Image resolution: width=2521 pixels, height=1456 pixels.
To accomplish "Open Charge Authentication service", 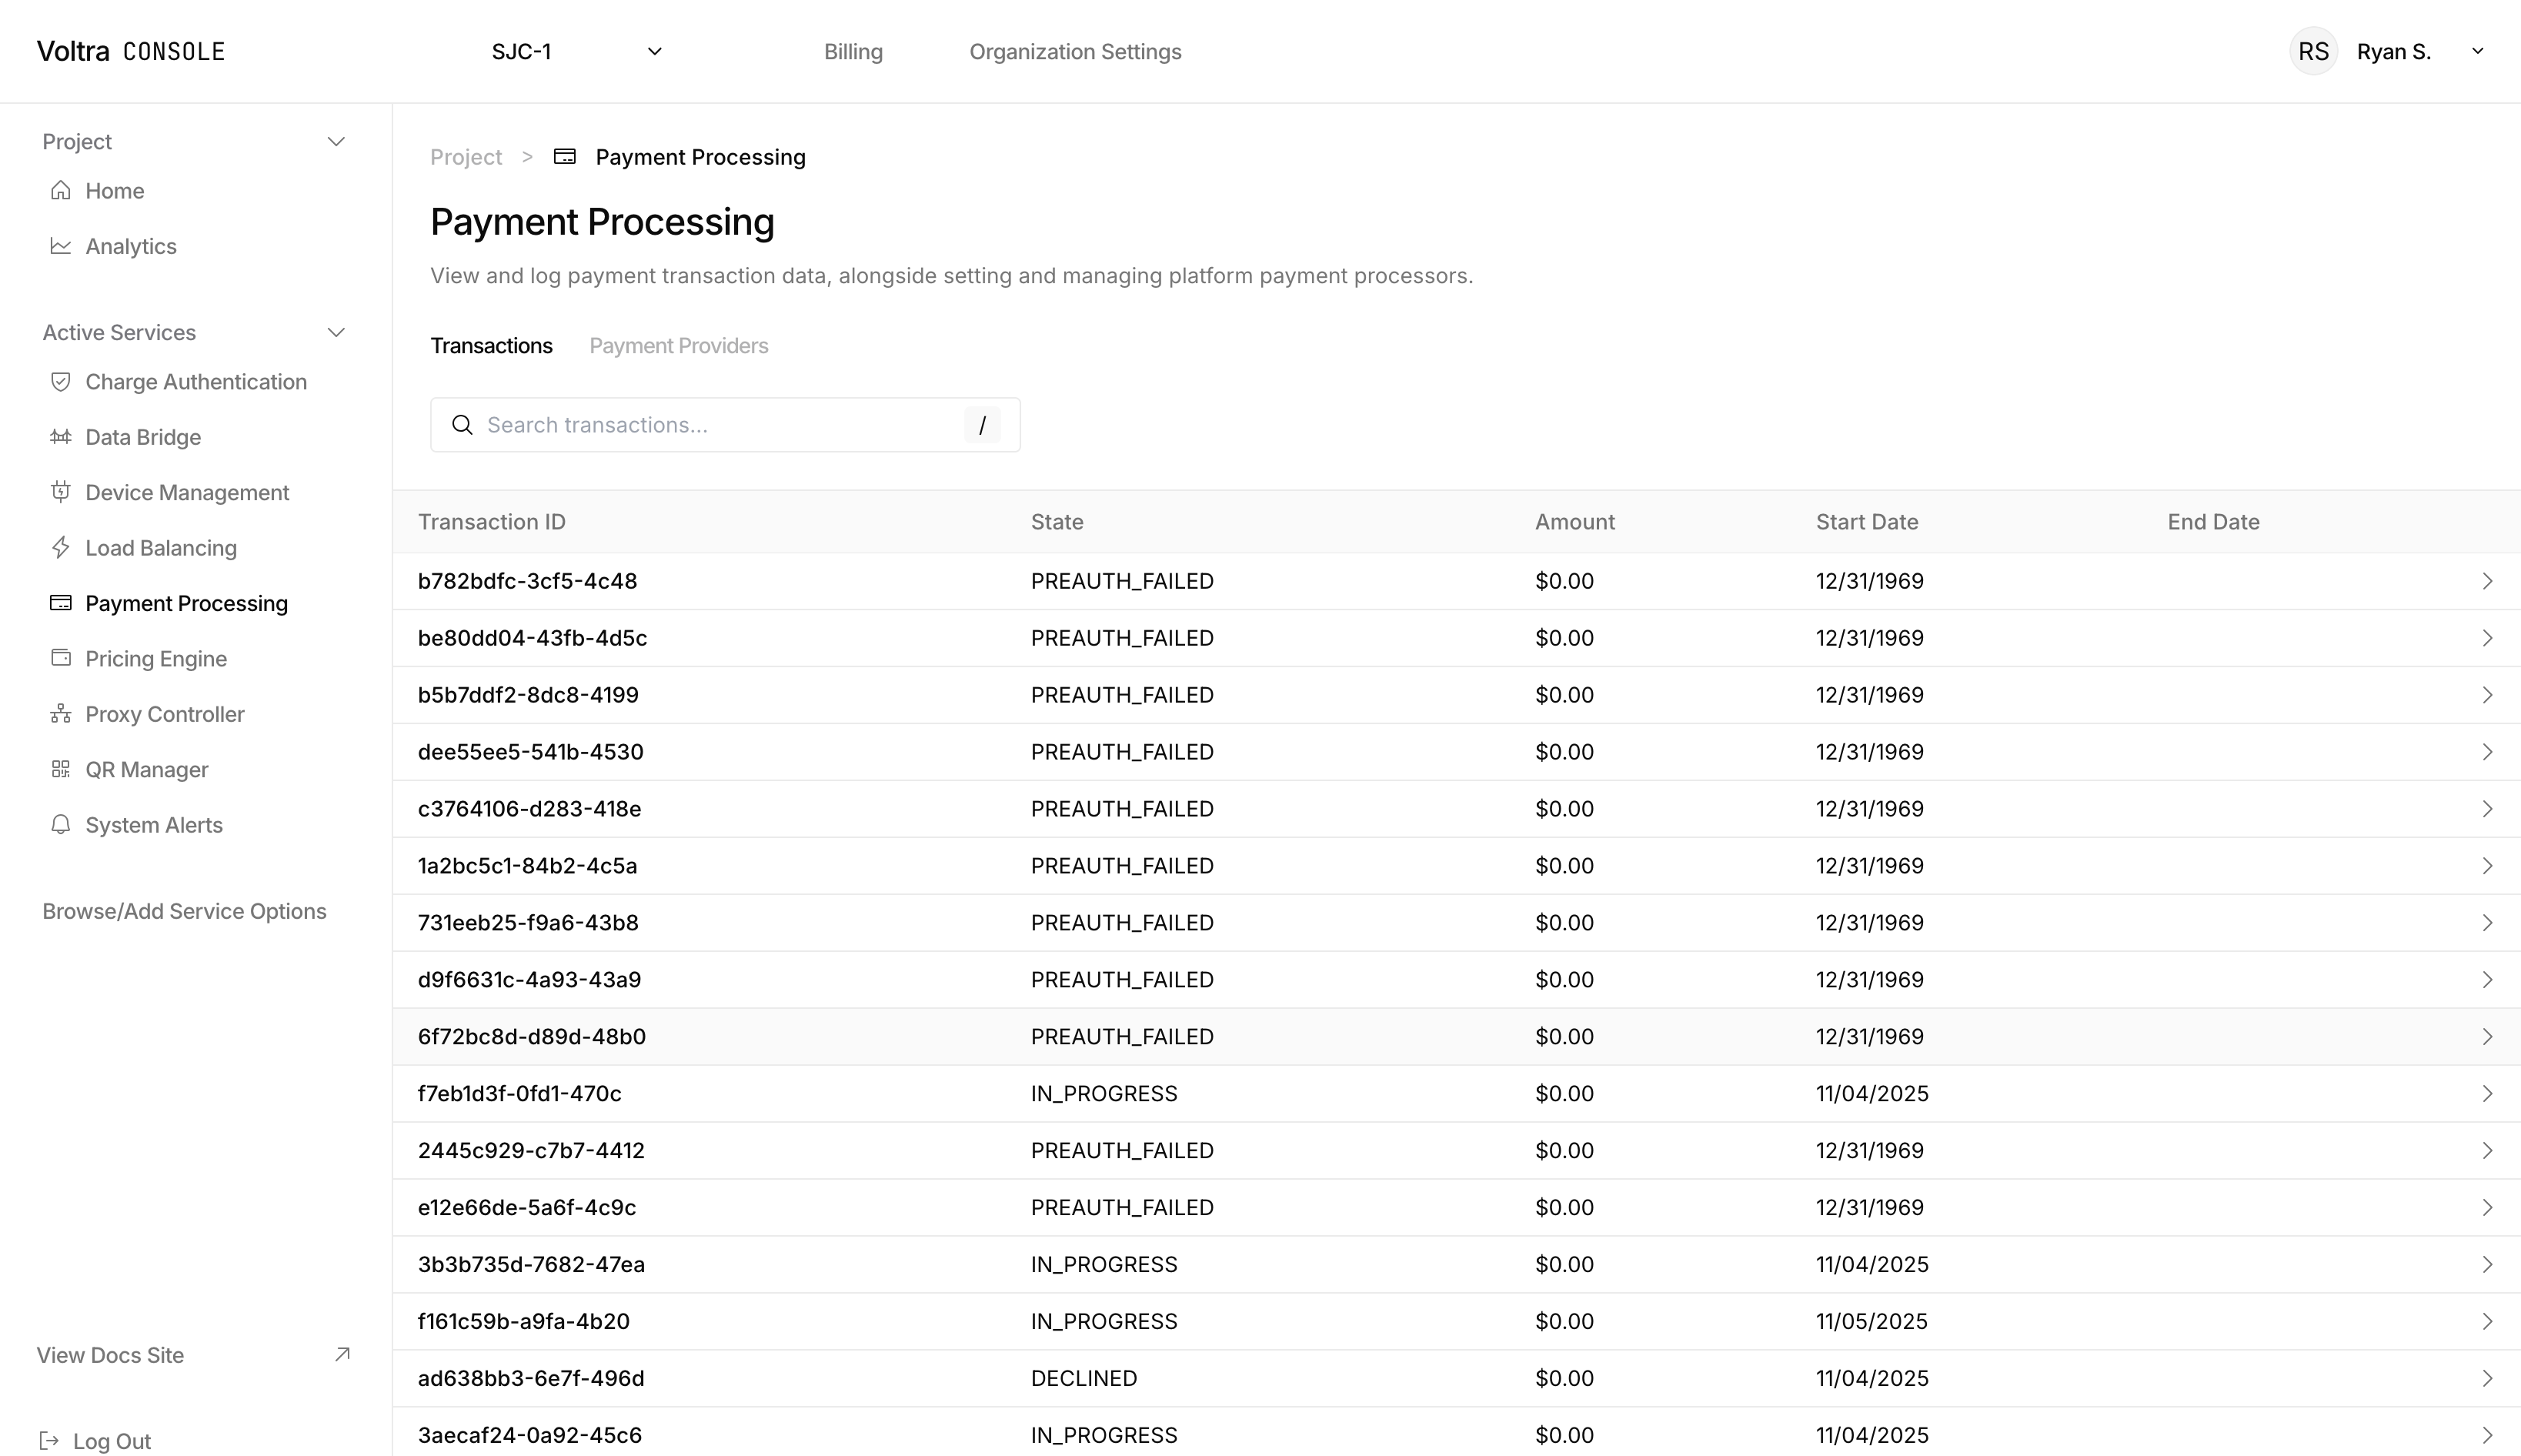I will pos(195,382).
